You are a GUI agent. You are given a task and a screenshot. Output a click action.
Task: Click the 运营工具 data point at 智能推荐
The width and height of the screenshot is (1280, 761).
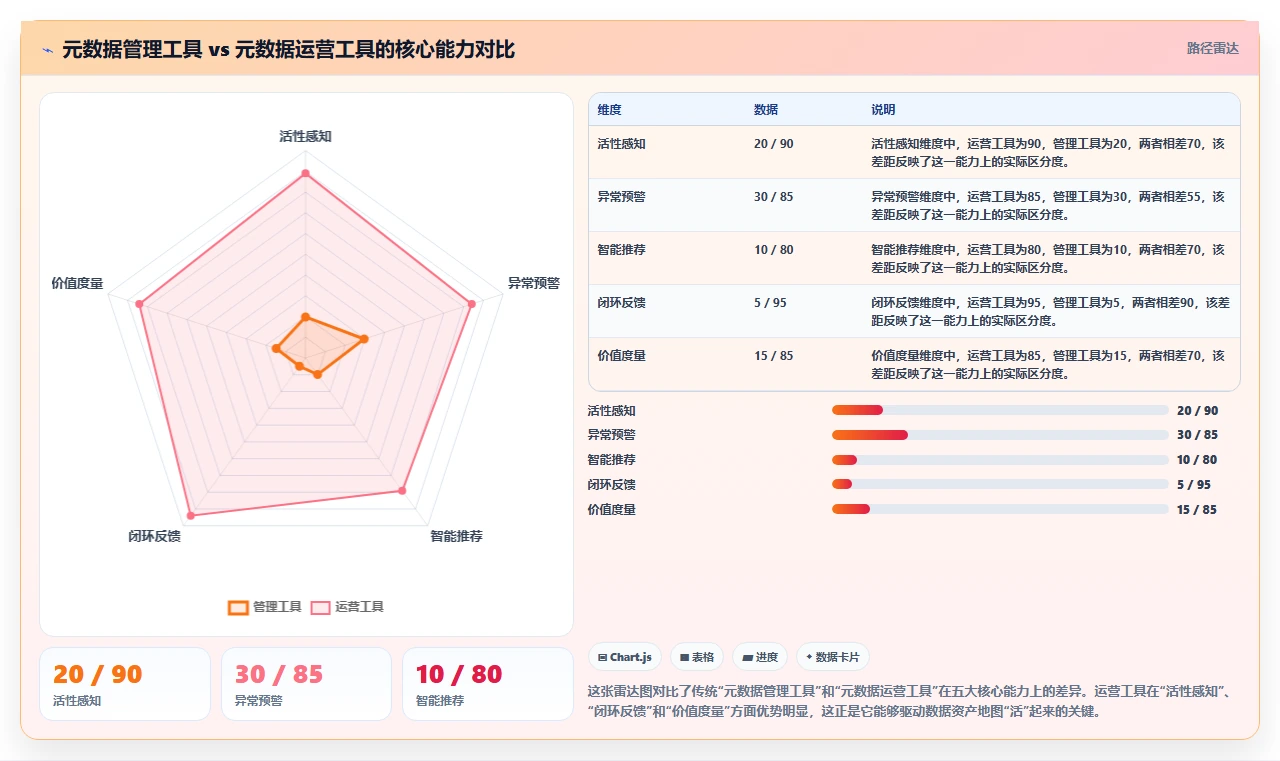402,490
